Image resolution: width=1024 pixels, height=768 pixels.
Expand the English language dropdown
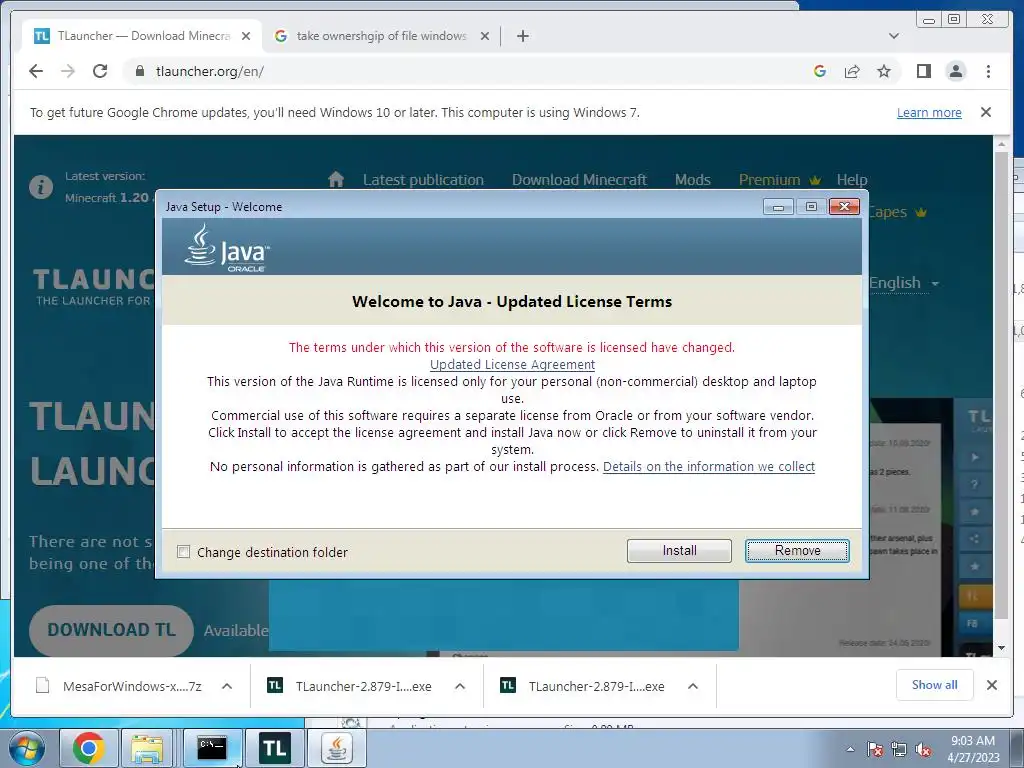pos(904,283)
